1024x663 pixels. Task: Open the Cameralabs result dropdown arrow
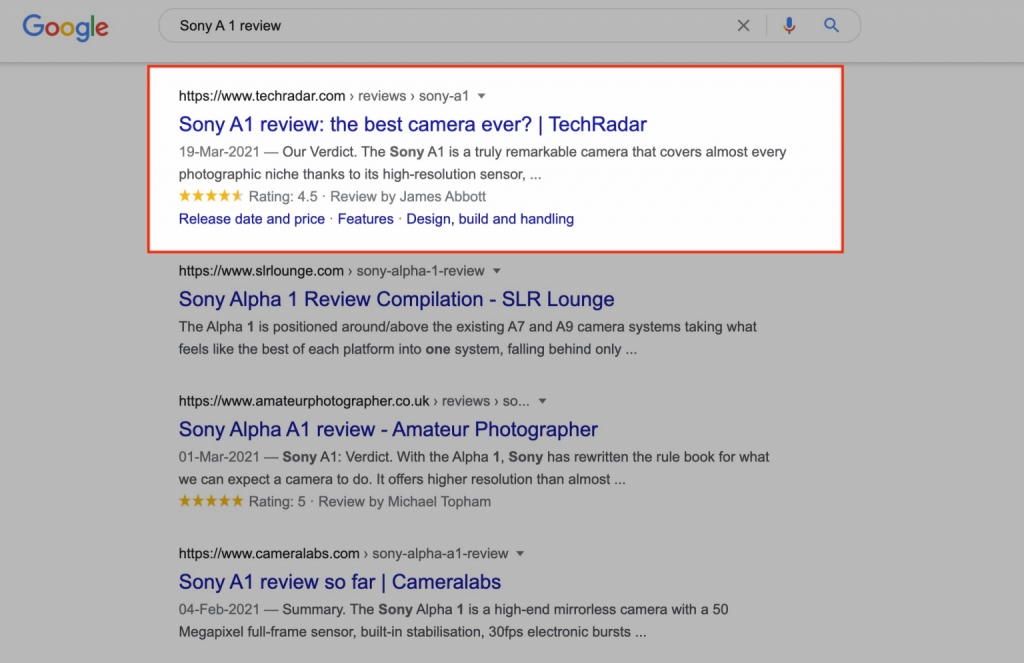[x=520, y=553]
